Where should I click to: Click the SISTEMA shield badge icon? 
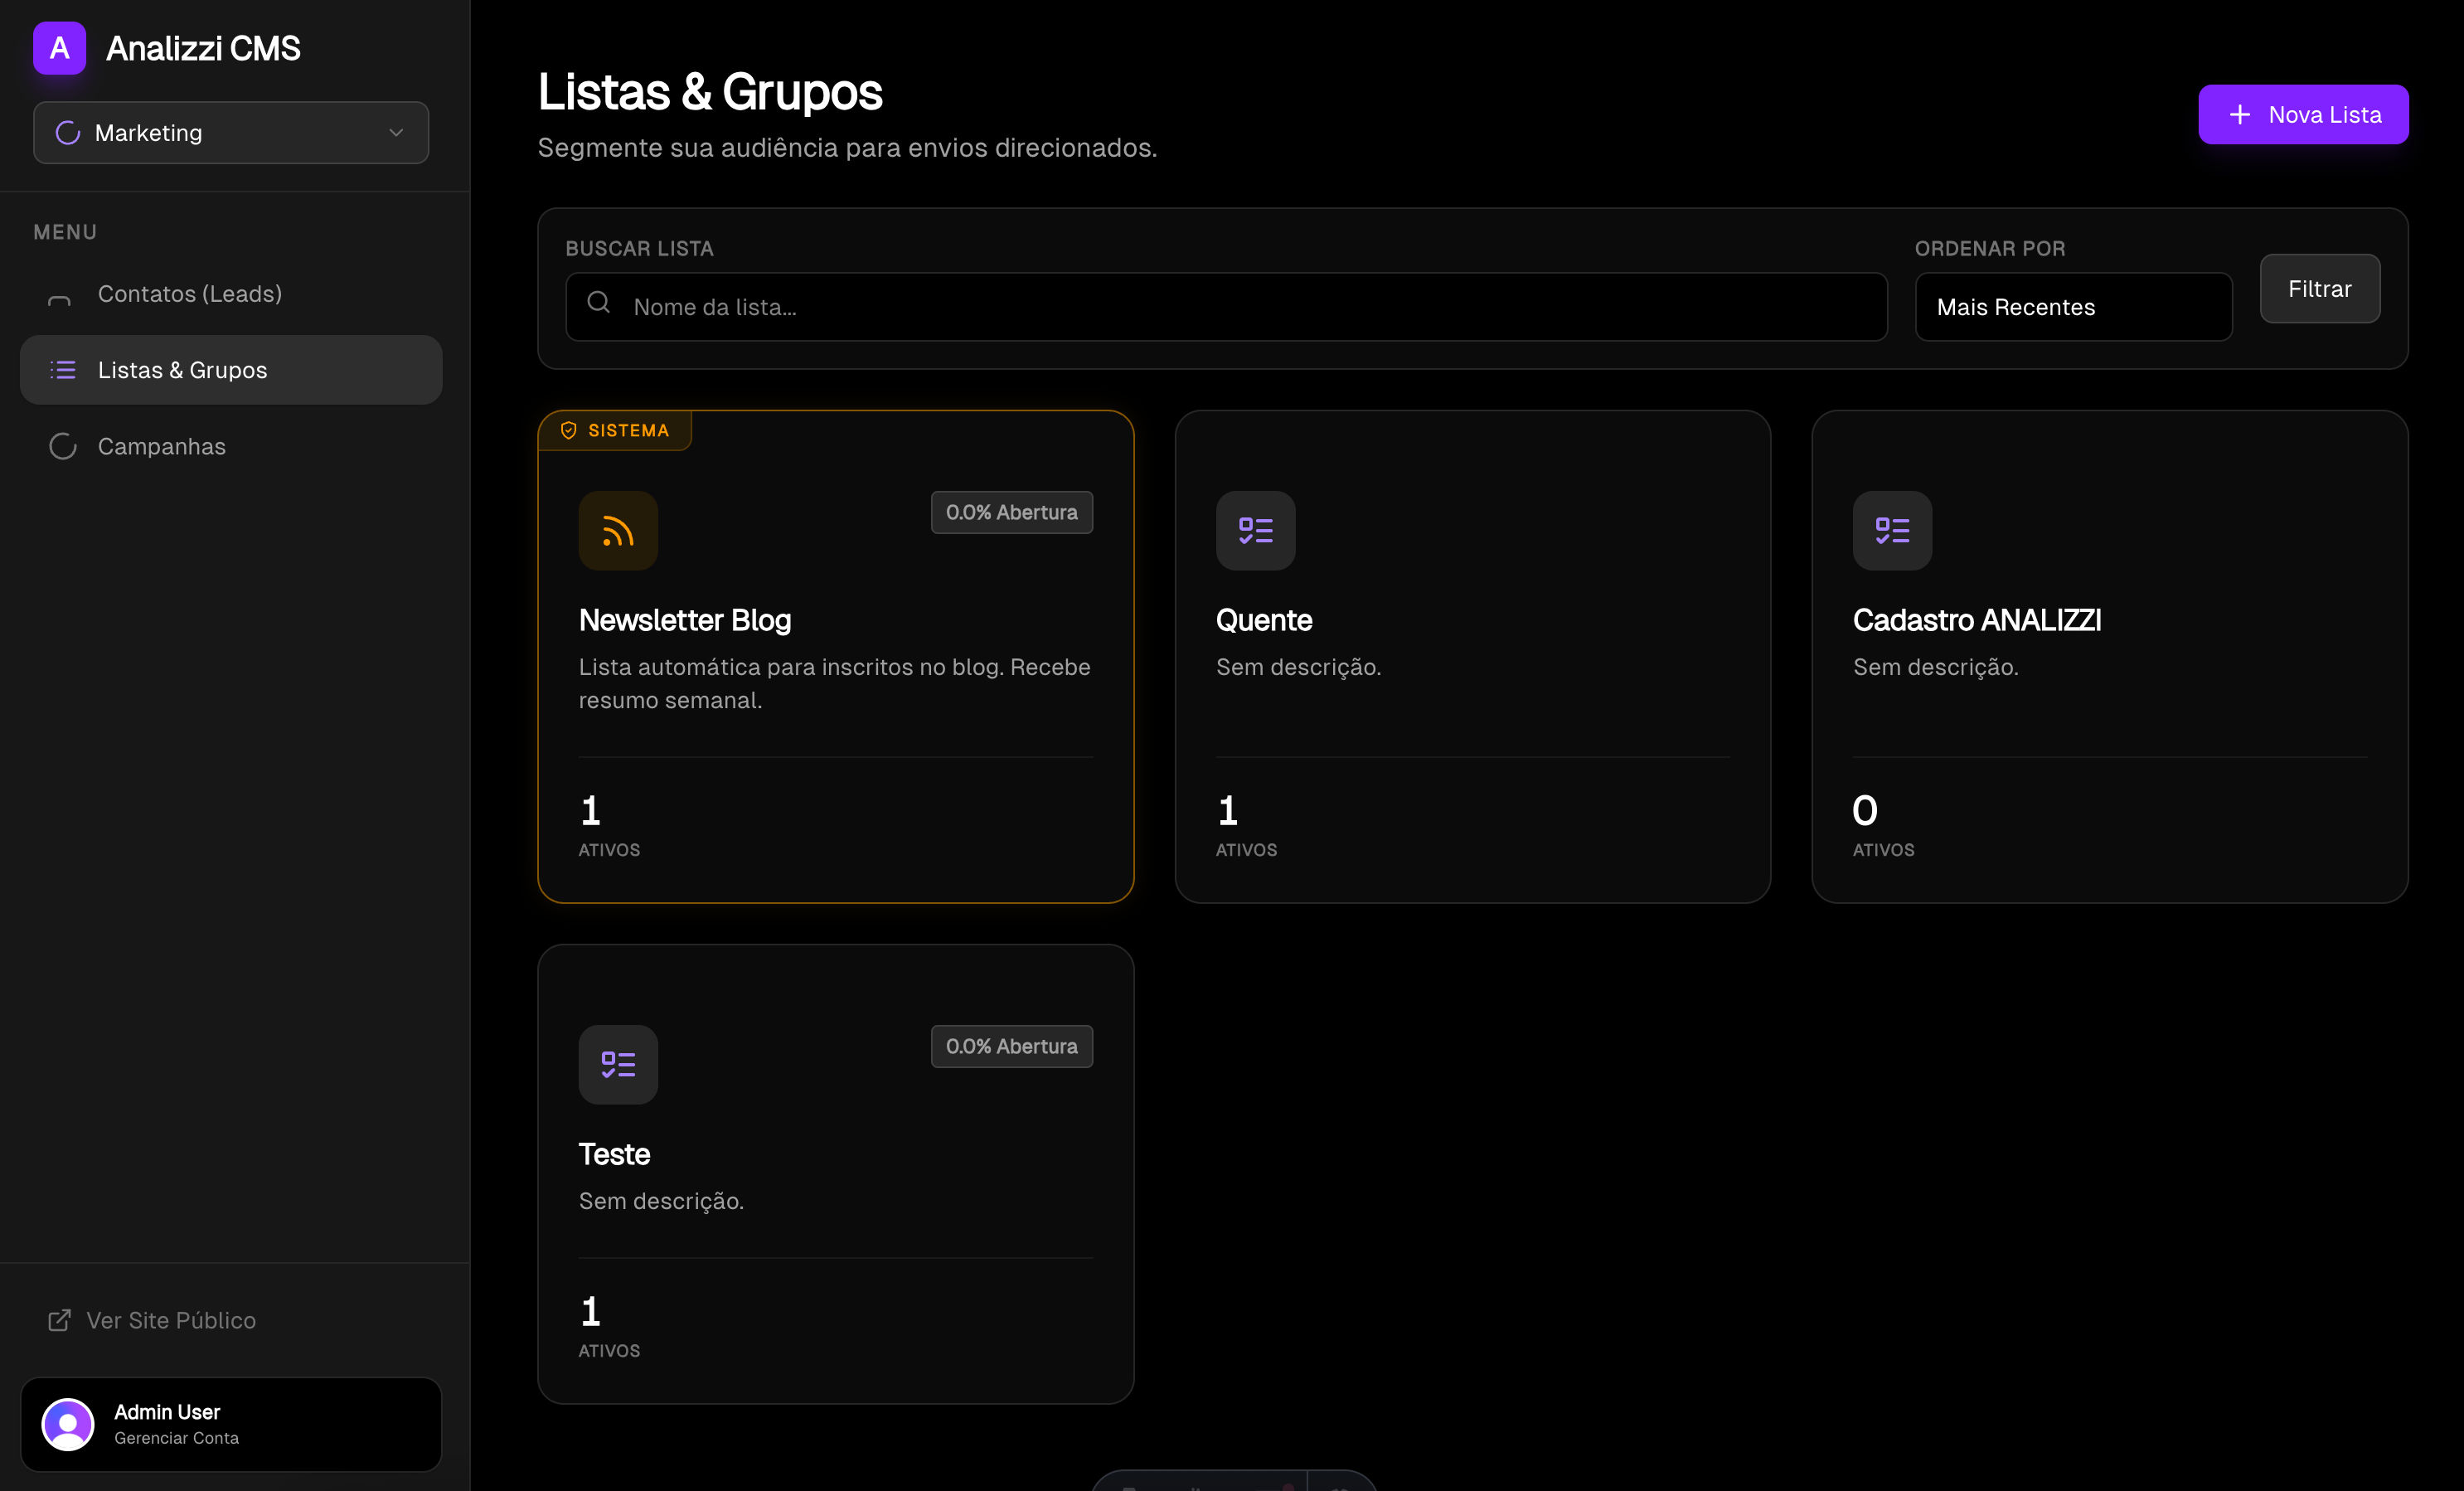569,430
